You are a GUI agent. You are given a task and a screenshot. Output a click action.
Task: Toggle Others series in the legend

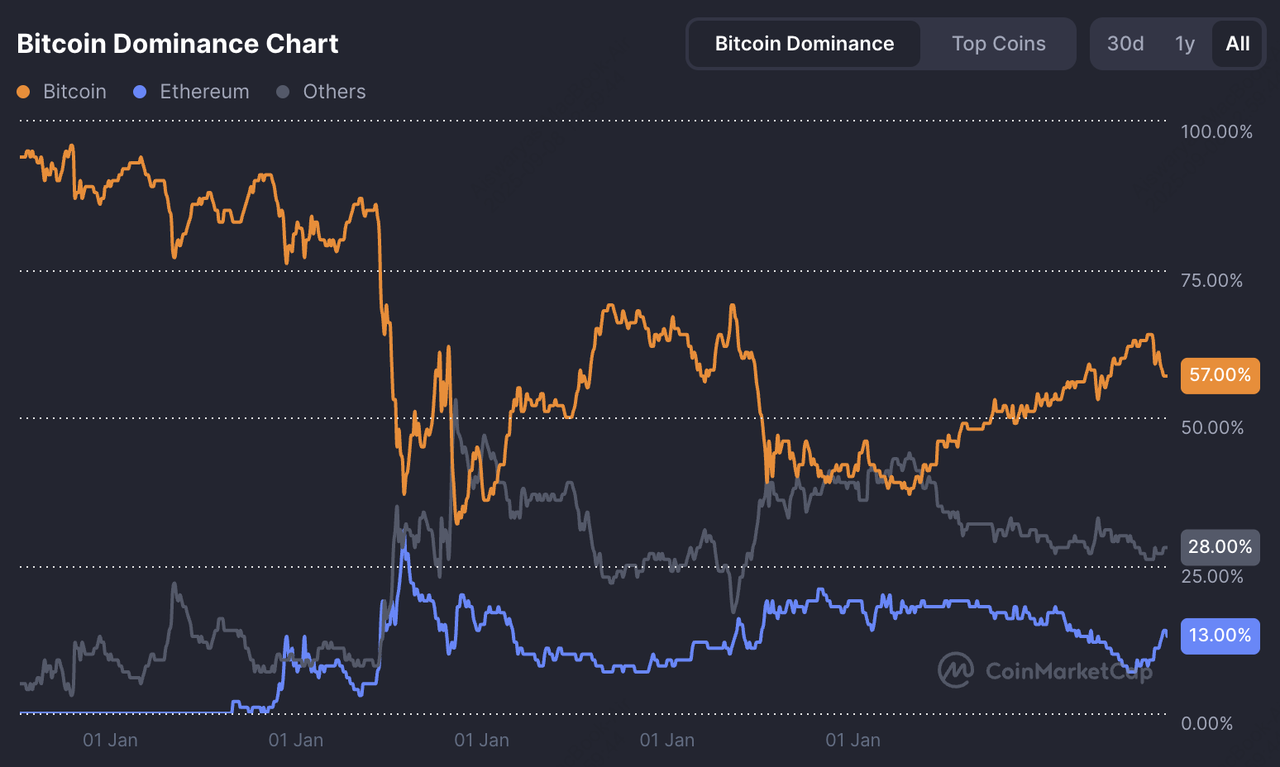321,92
